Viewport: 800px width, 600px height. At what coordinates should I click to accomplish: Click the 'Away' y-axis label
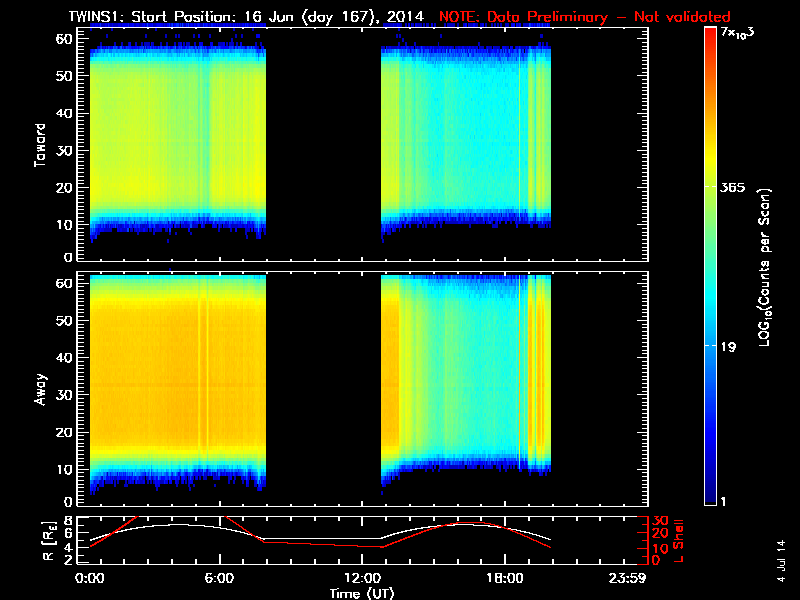point(40,390)
